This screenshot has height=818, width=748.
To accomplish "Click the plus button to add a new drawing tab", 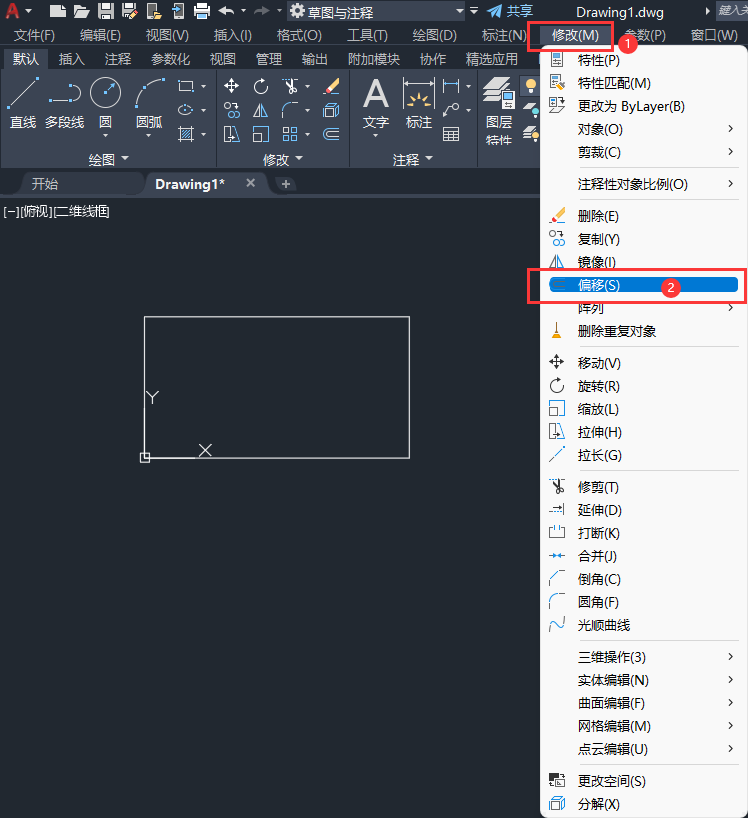I will (285, 184).
